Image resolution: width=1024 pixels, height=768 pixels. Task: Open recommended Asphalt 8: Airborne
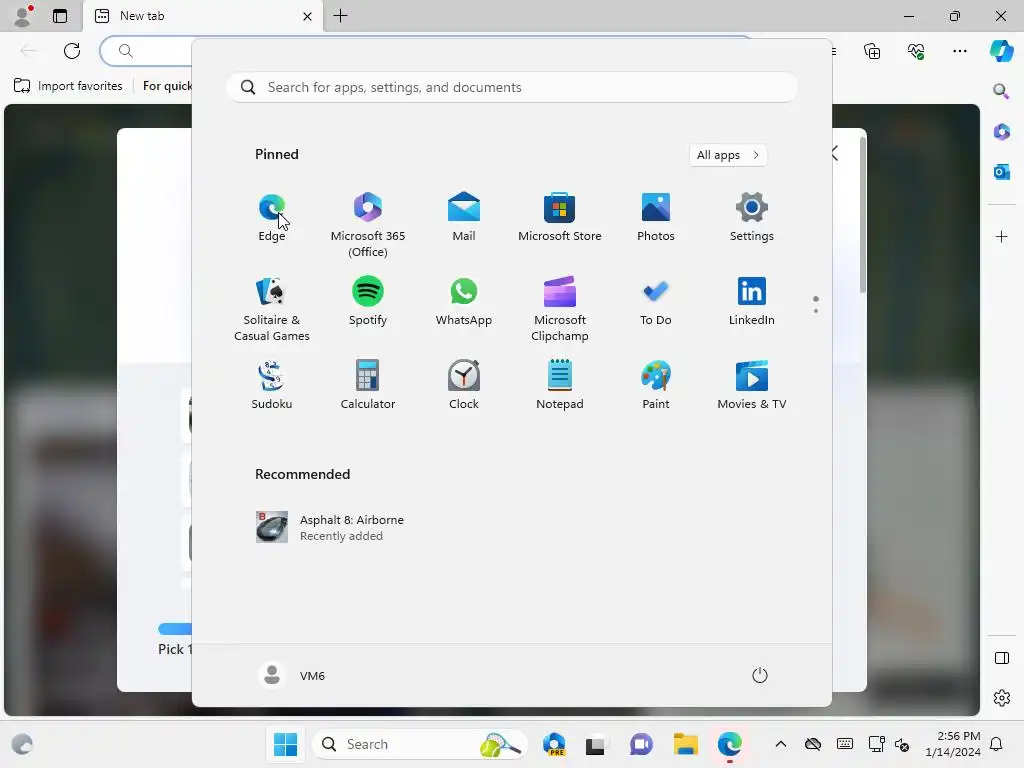(330, 527)
